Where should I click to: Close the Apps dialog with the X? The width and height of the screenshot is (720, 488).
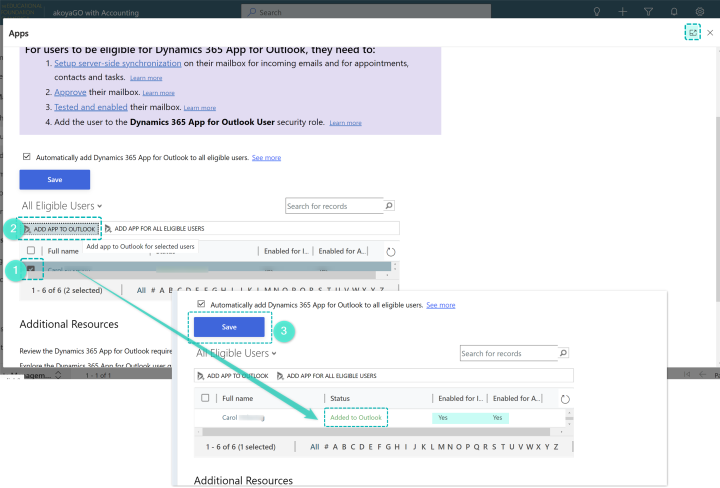coord(710,33)
